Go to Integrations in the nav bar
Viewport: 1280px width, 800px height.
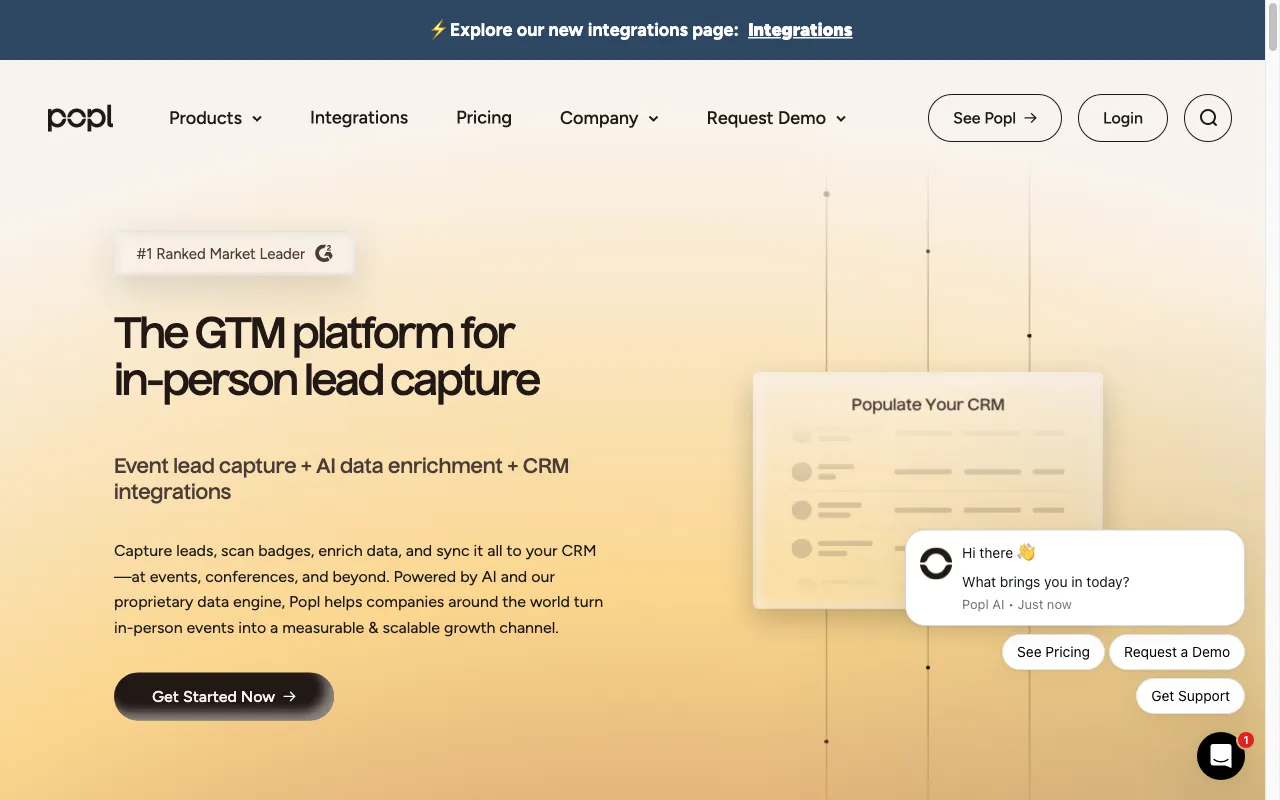(x=359, y=118)
